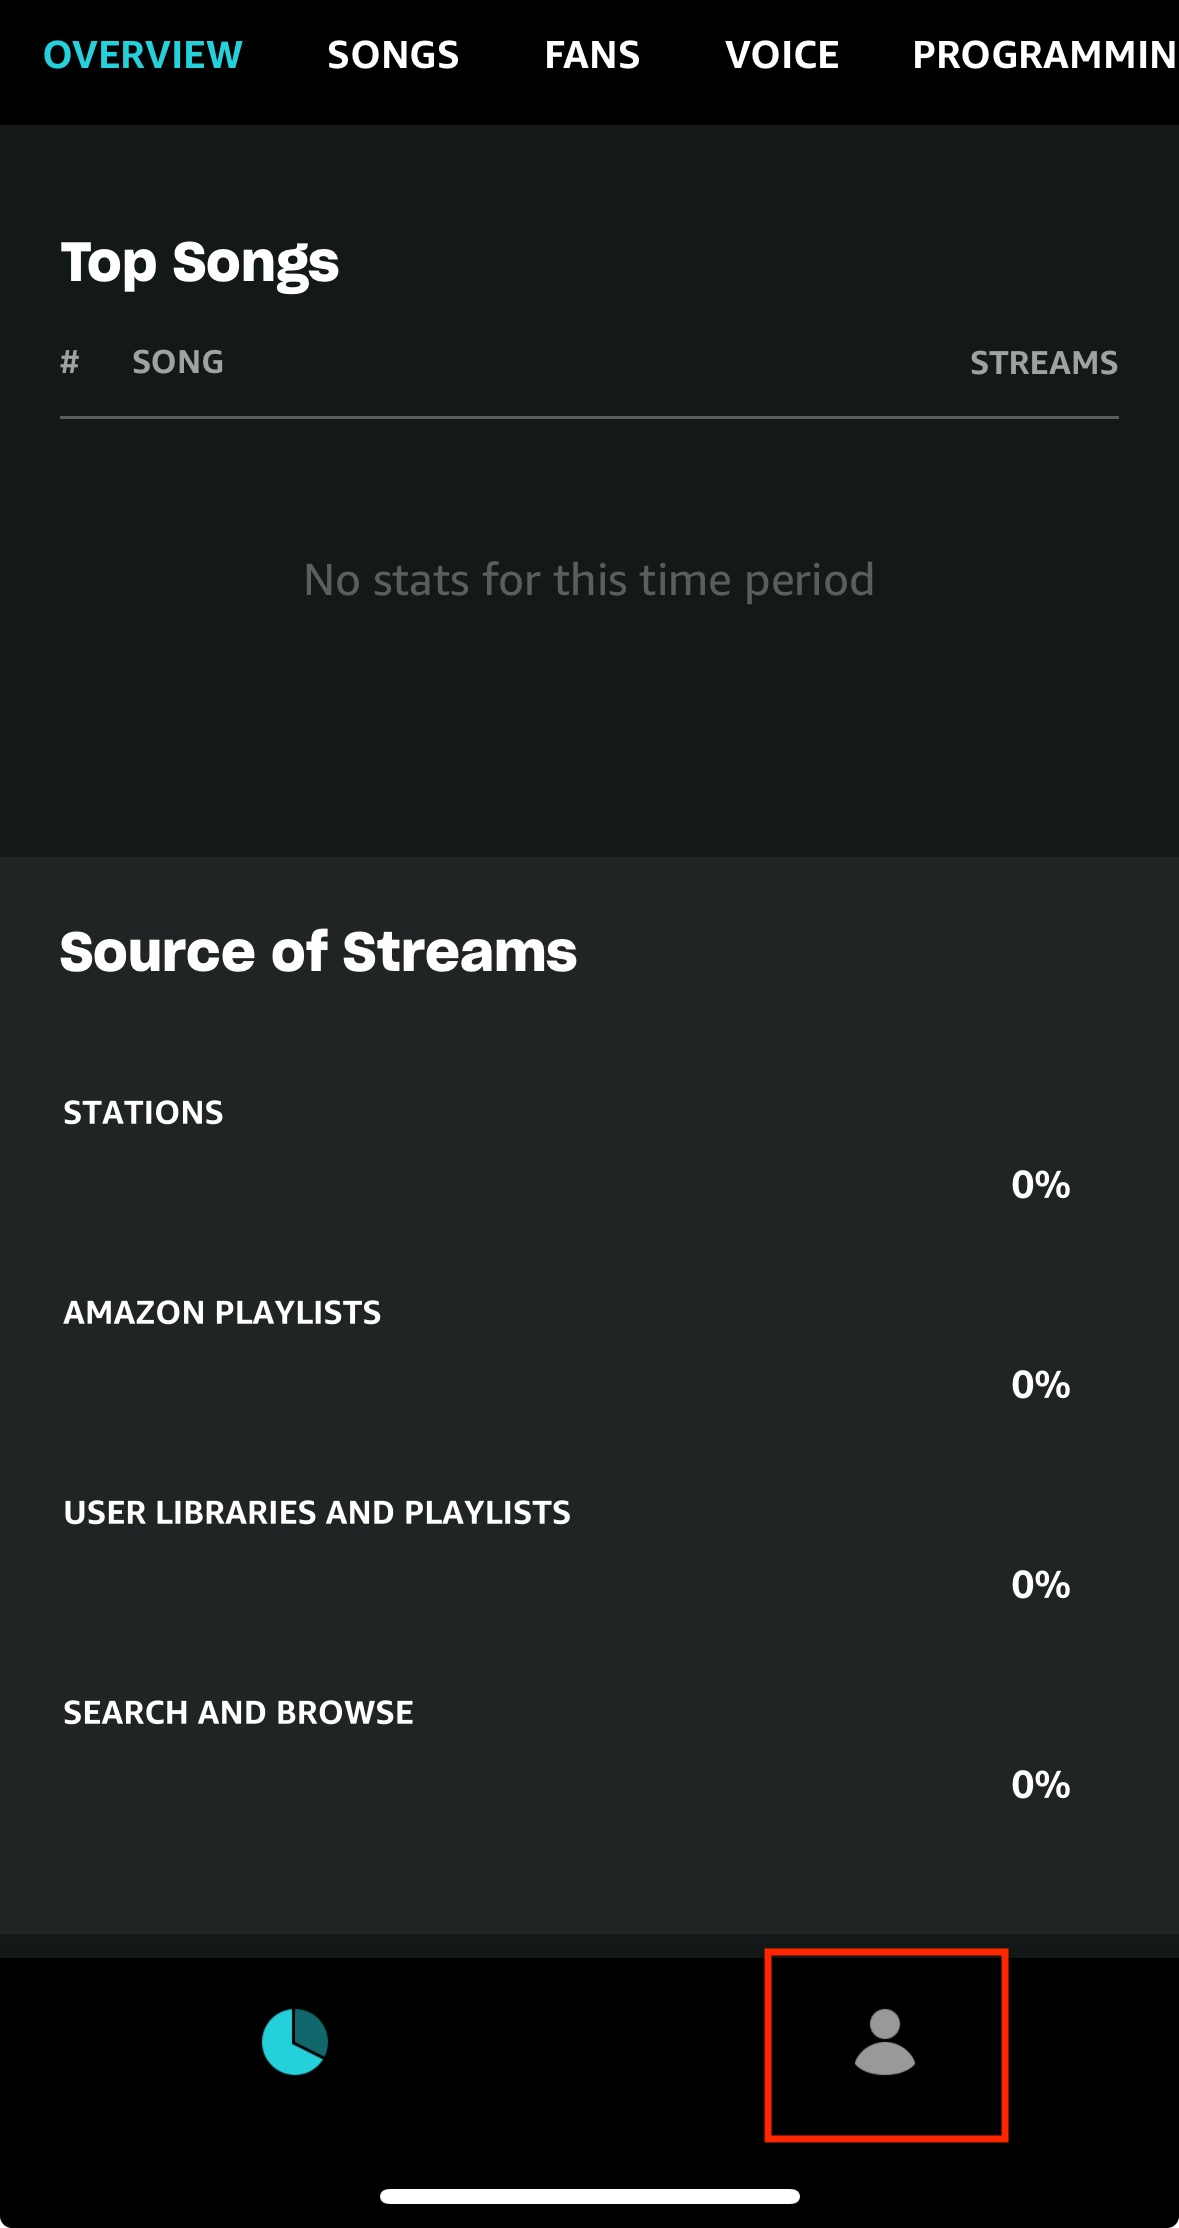Tap the Top Songs heading

tap(200, 263)
